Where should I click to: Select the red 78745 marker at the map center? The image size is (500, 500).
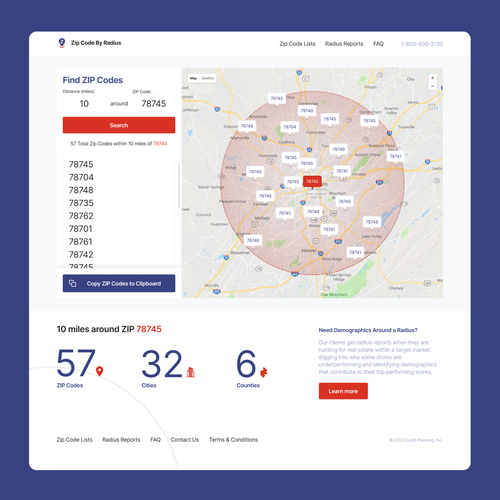click(312, 182)
